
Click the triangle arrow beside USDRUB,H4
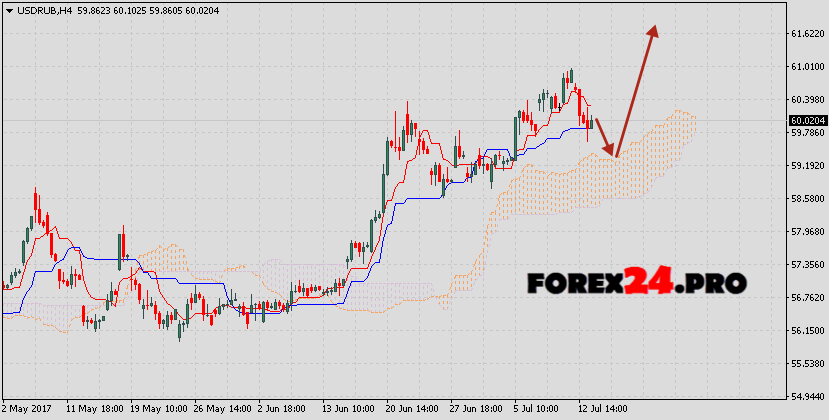9,10
